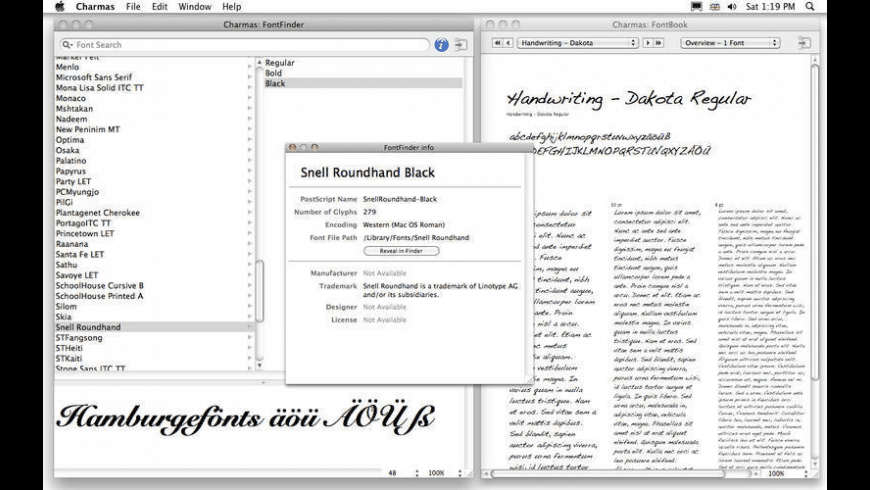Click the SnellRoundhand-Black PostScript name
The image size is (870, 490).
click(x=400, y=199)
